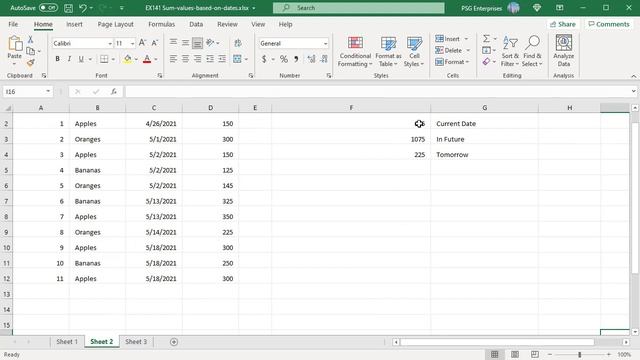
Task: Click the Format cells button
Action: [x=453, y=62]
